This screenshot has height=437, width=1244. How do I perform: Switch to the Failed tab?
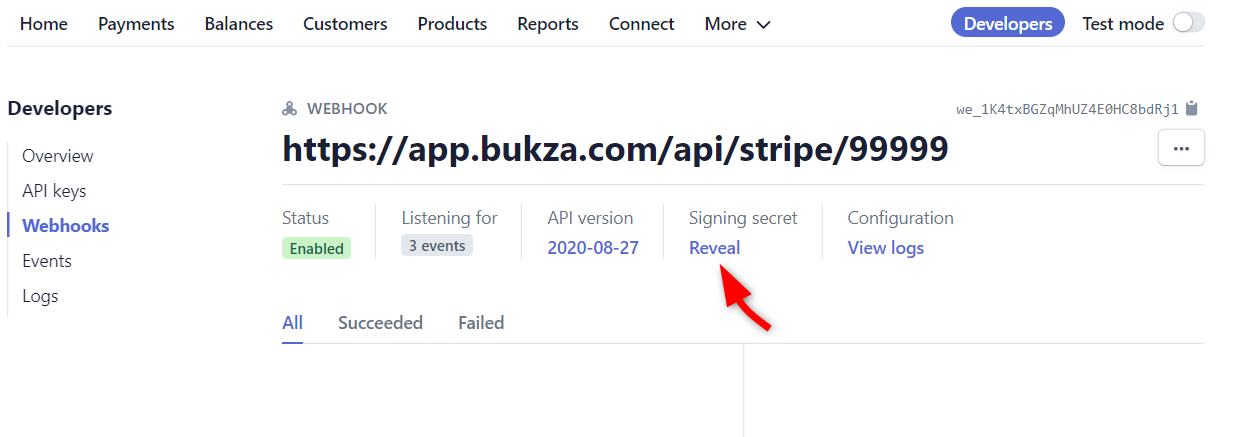coord(481,323)
